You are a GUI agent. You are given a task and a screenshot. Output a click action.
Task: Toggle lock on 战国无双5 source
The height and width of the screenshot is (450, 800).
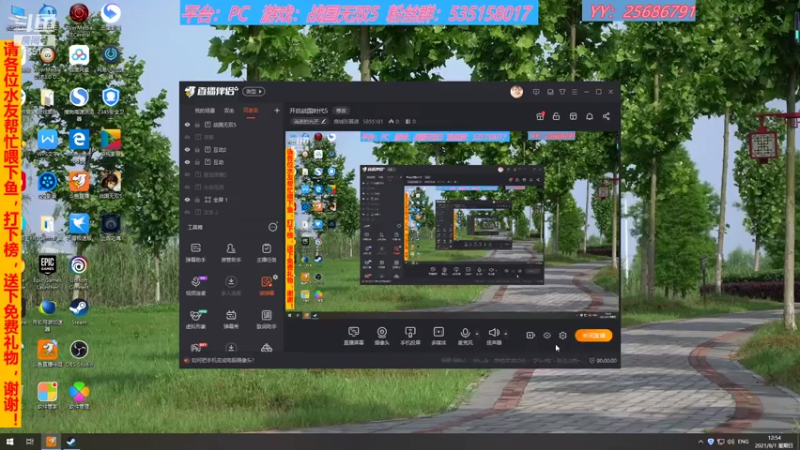tap(197, 124)
